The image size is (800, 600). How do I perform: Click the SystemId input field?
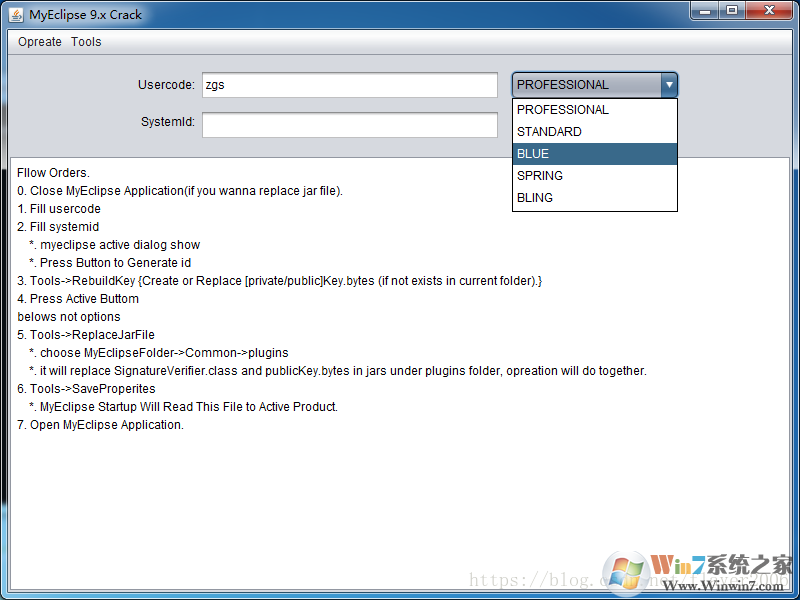349,125
